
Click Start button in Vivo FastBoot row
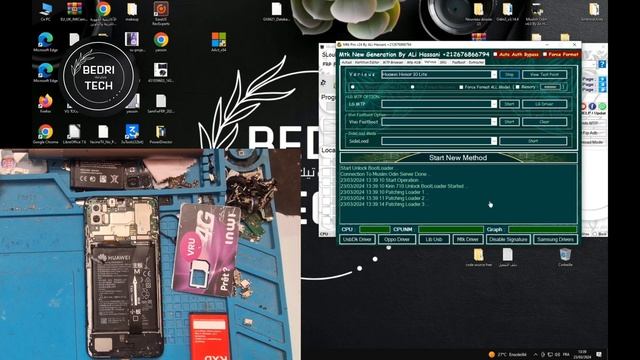(509, 122)
